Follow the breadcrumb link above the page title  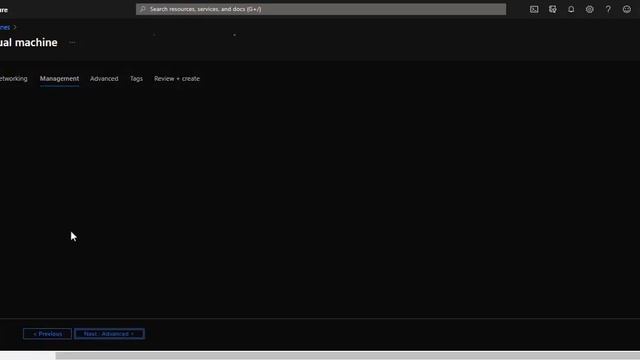[5, 27]
